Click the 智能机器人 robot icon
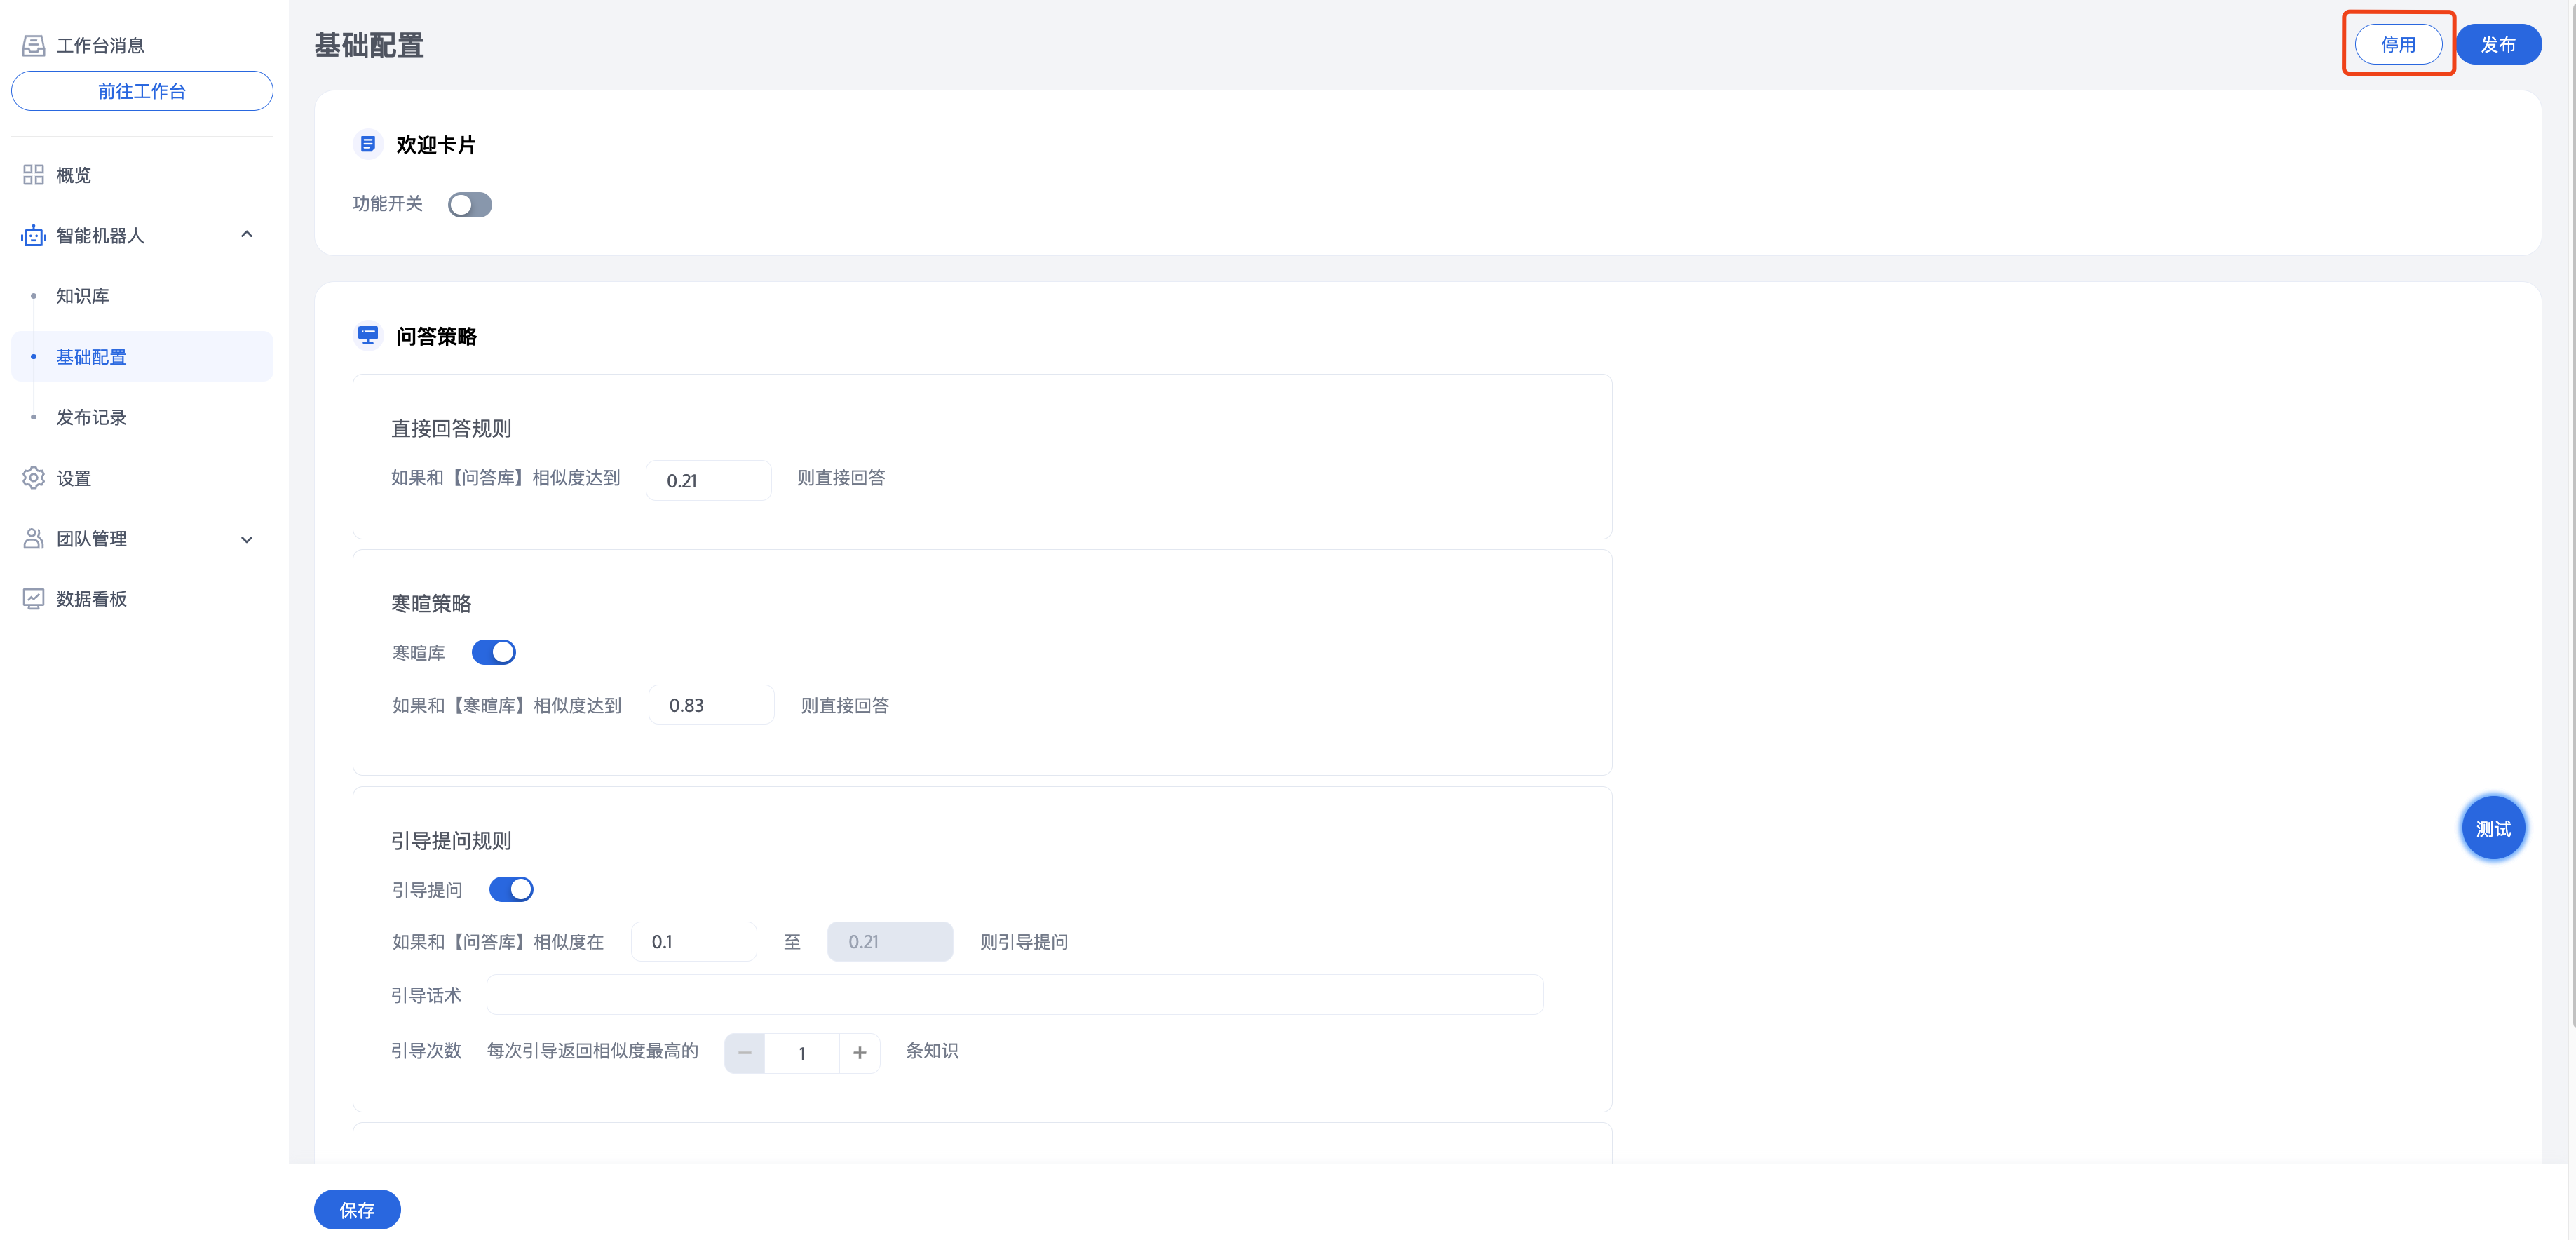 click(x=33, y=236)
